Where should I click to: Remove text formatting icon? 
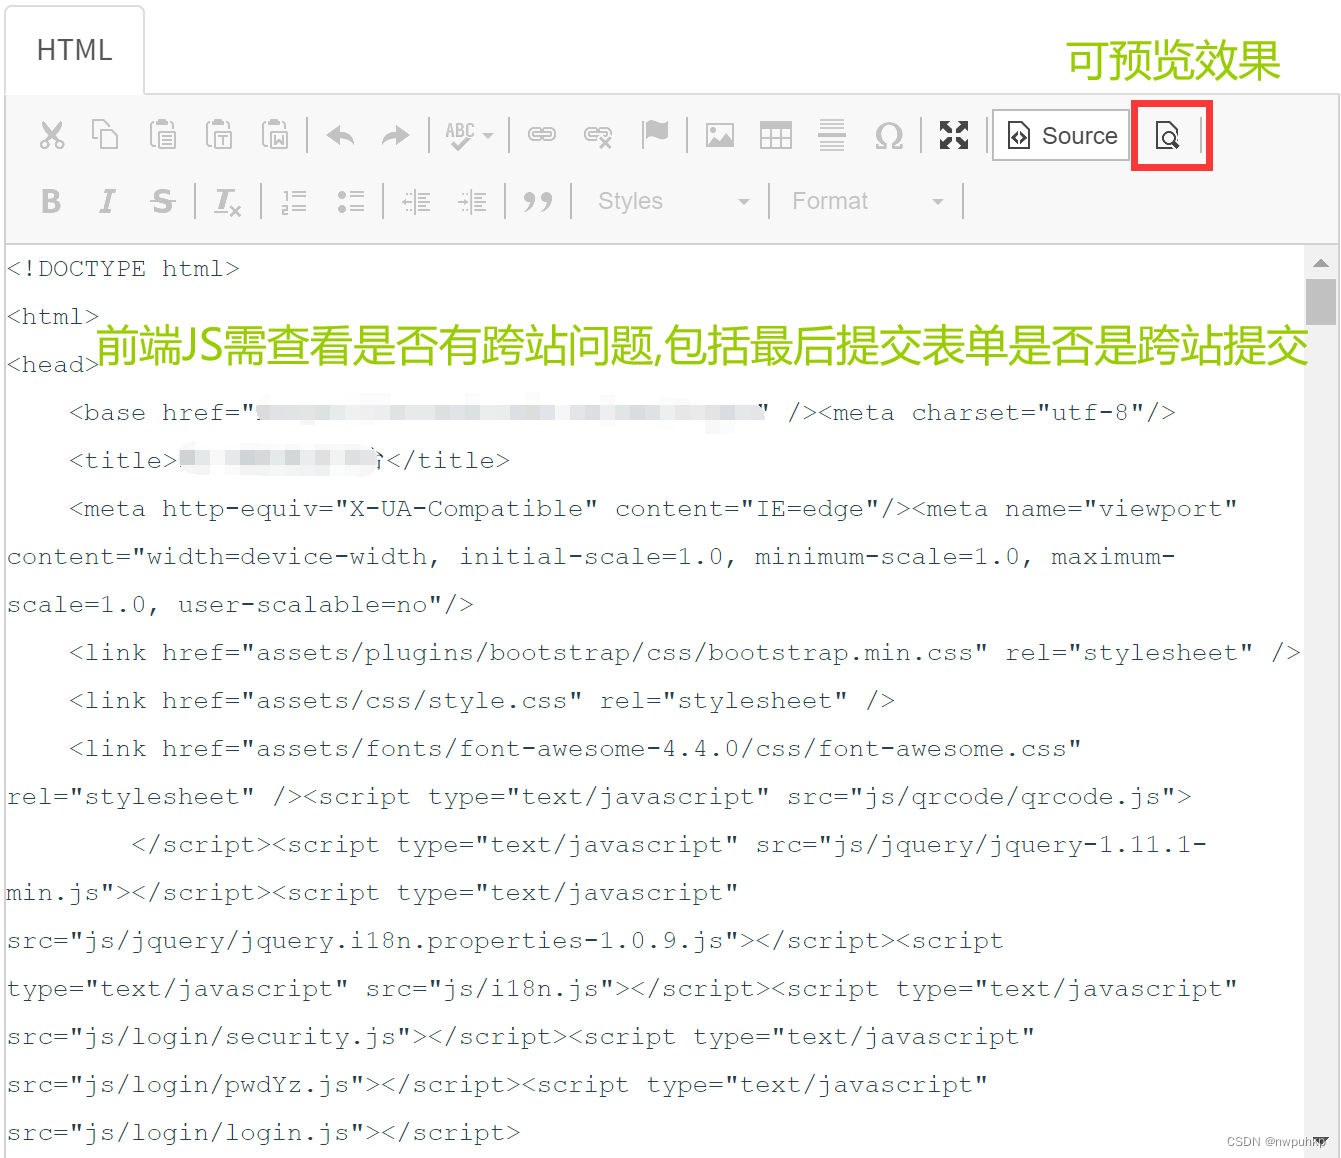tap(228, 202)
